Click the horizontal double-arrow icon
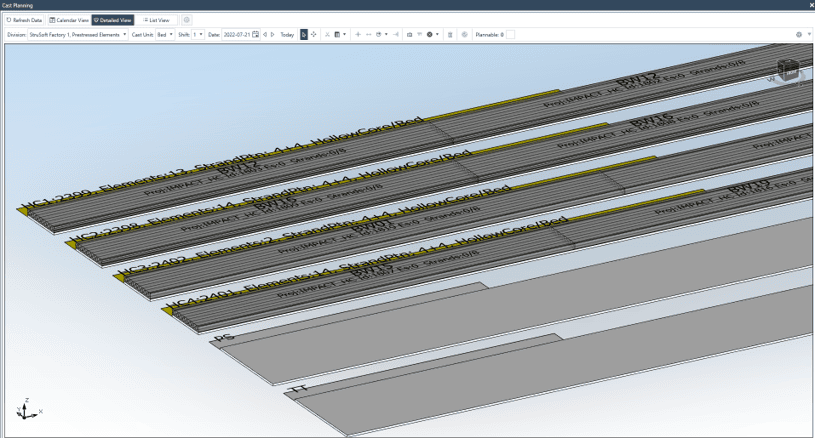Viewport: 815px width, 438px height. (369, 35)
